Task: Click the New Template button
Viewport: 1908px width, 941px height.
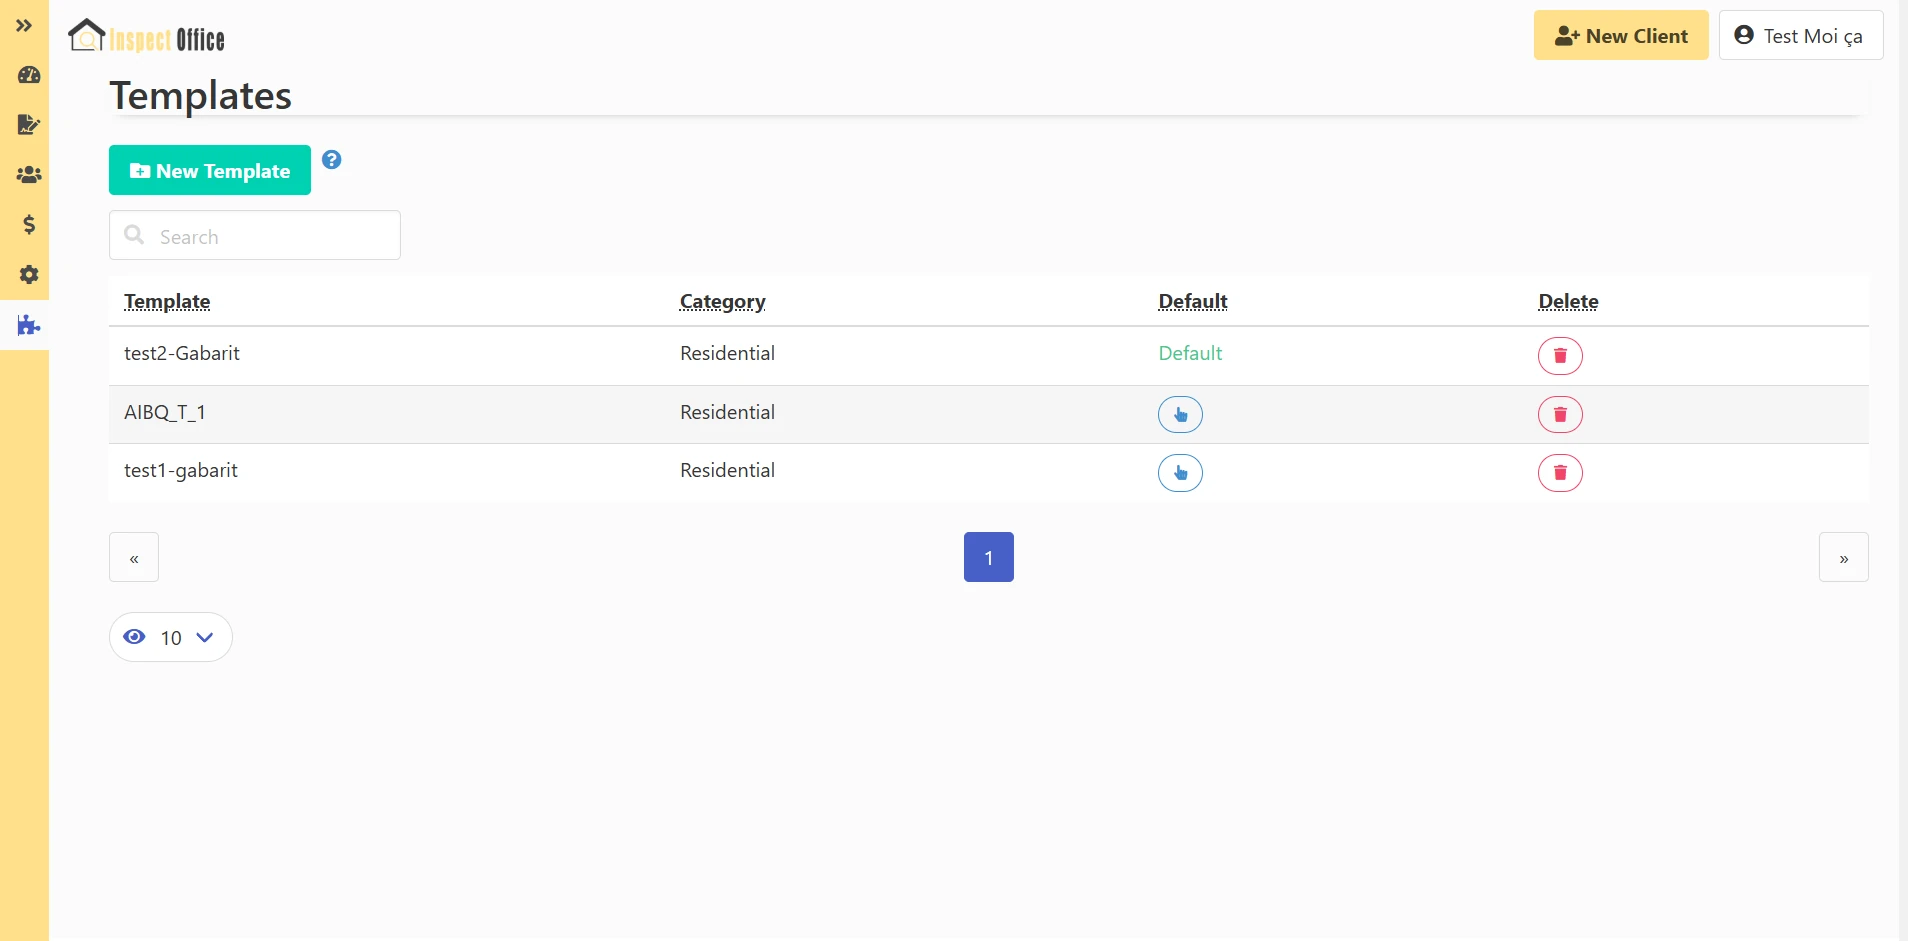Action: pyautogui.click(x=210, y=171)
